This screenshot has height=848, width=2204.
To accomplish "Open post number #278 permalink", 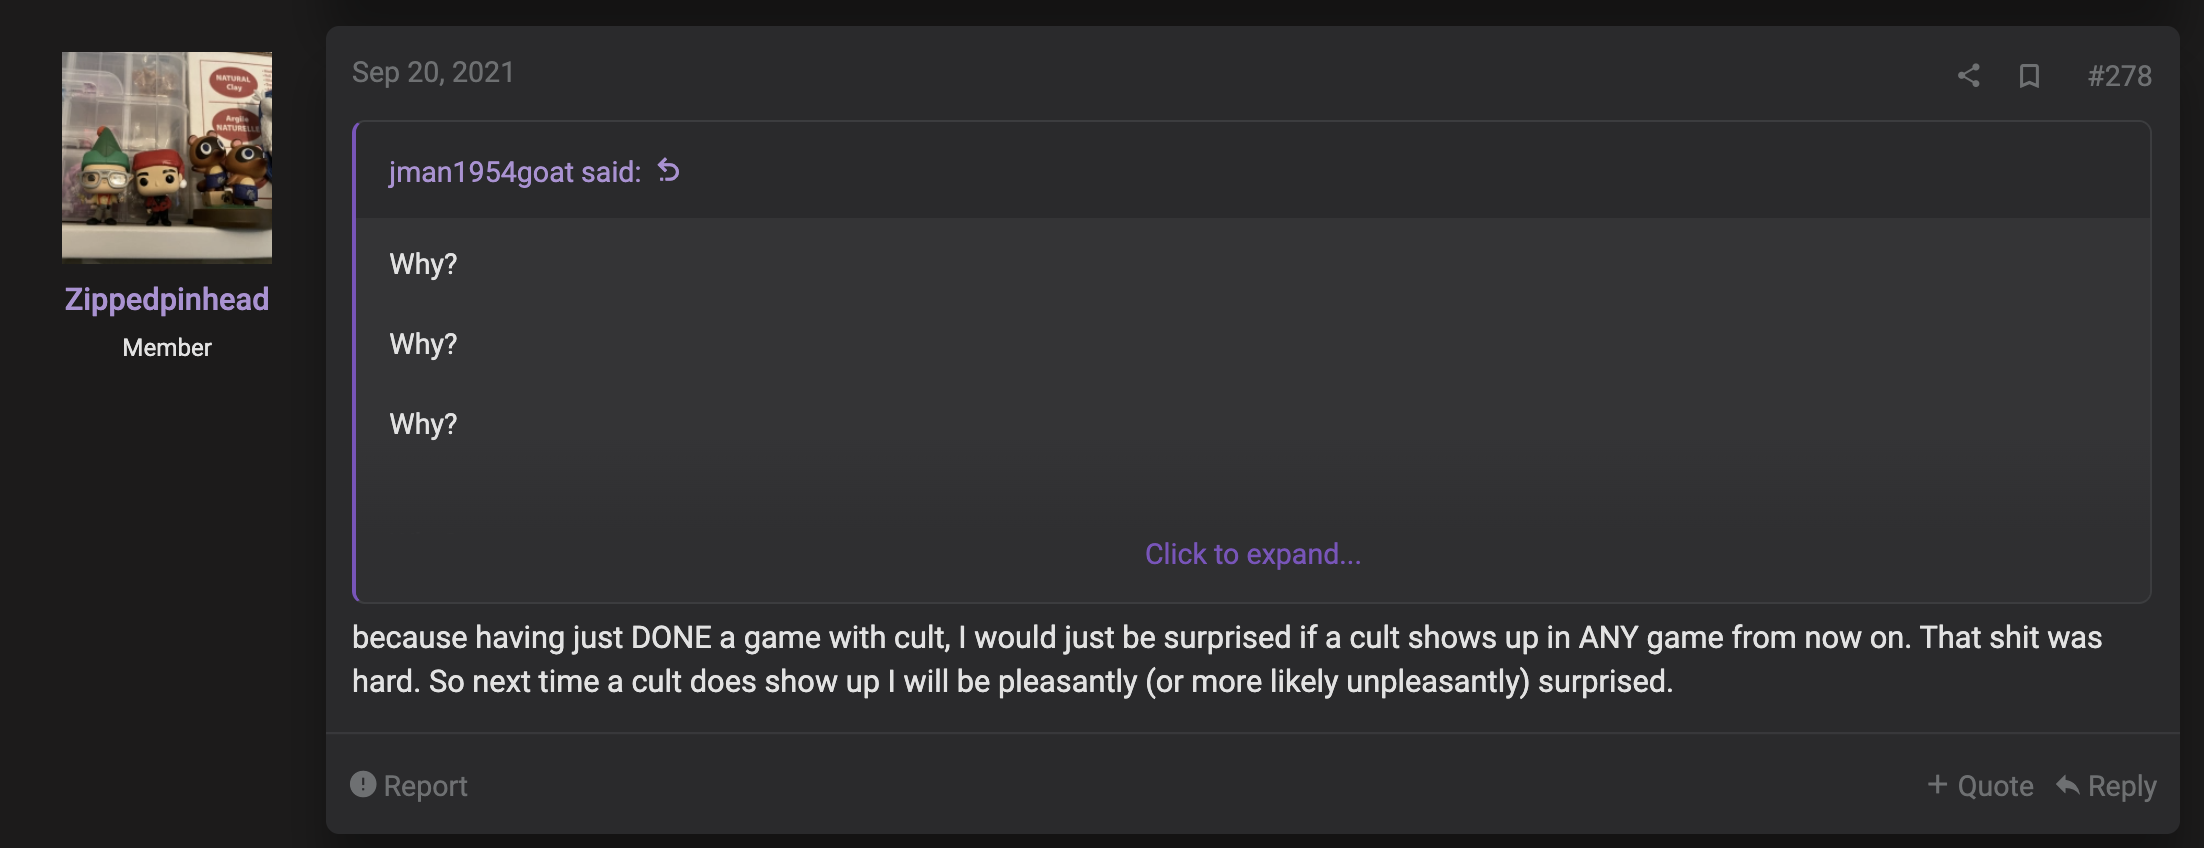I will pyautogui.click(x=2119, y=76).
